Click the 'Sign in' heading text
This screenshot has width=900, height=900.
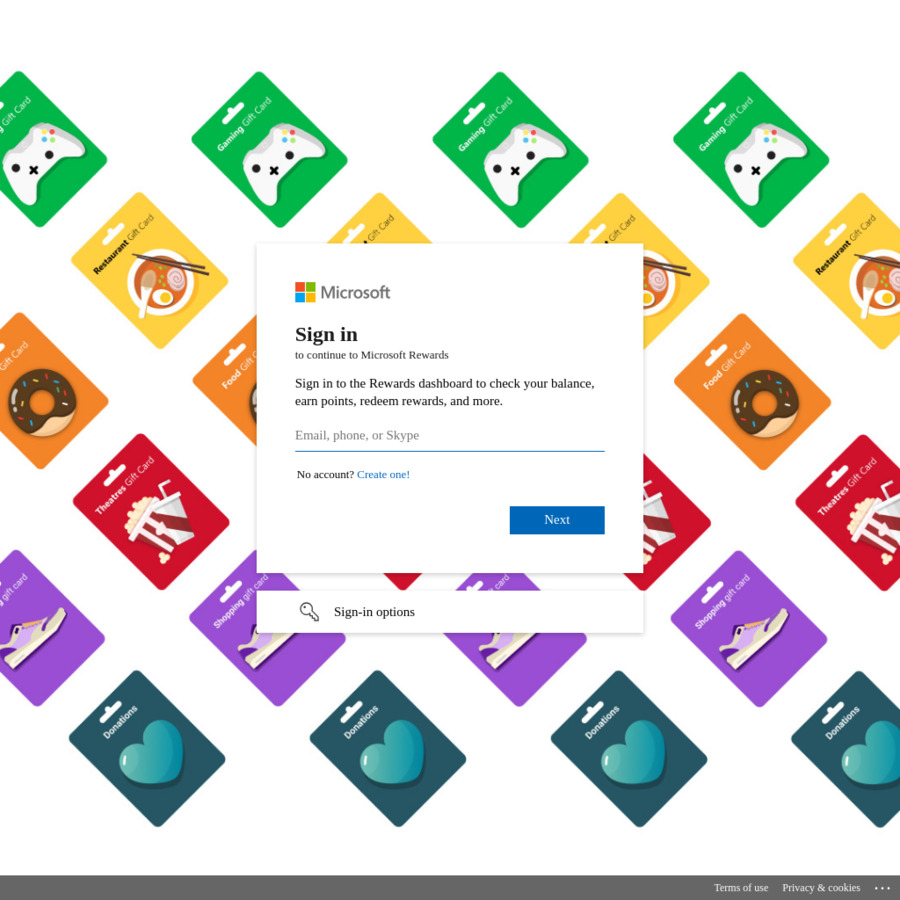tap(326, 334)
